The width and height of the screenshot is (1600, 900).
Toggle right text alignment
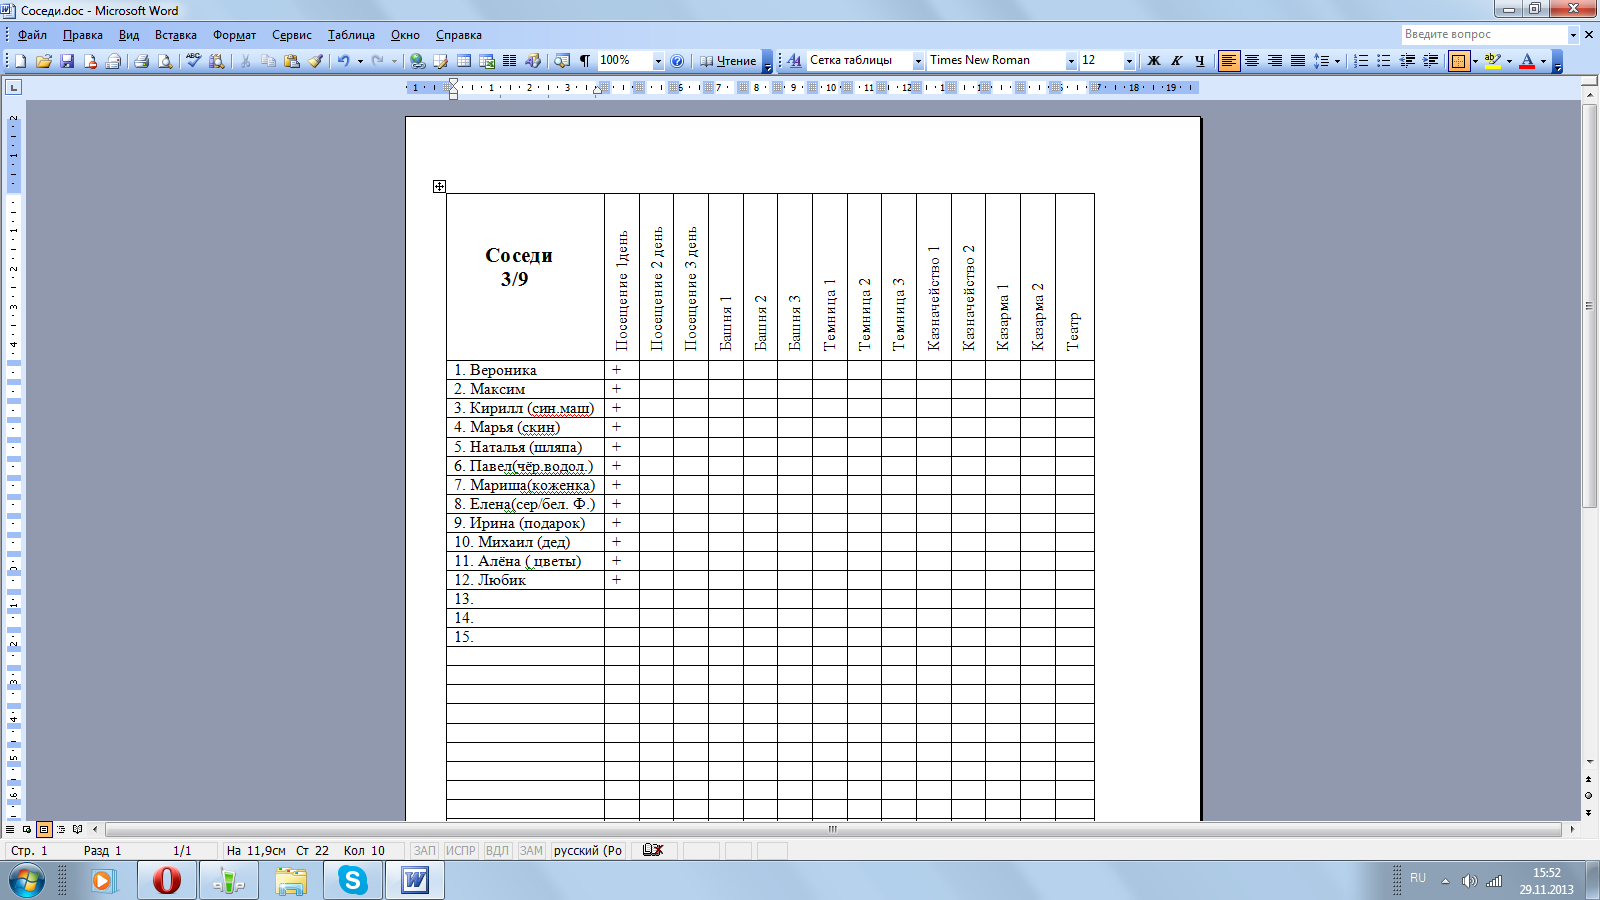click(x=1275, y=61)
